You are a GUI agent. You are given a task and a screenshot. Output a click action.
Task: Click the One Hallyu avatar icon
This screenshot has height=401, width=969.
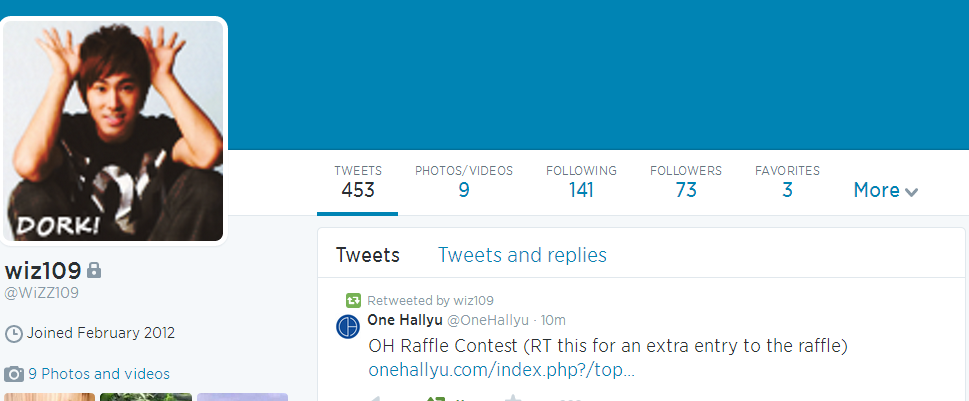[348, 326]
